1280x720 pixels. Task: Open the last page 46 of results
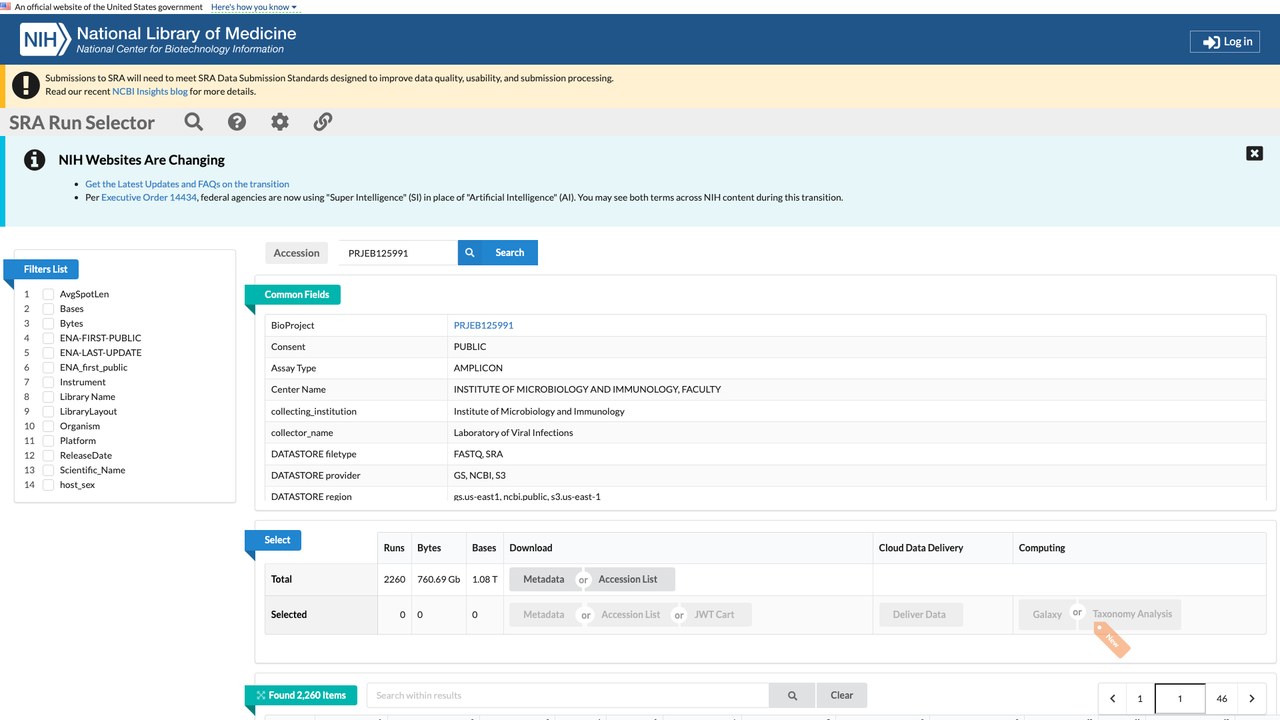(x=1222, y=699)
